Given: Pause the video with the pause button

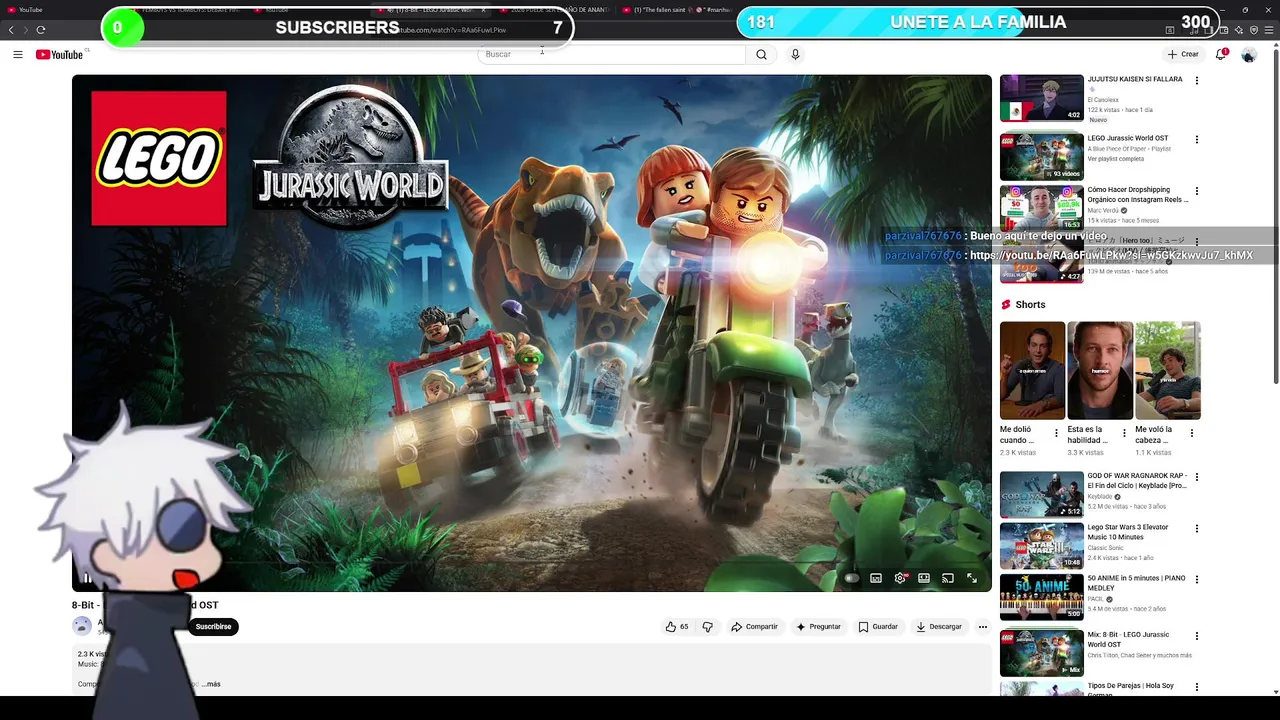Looking at the screenshot, I should click(86, 578).
